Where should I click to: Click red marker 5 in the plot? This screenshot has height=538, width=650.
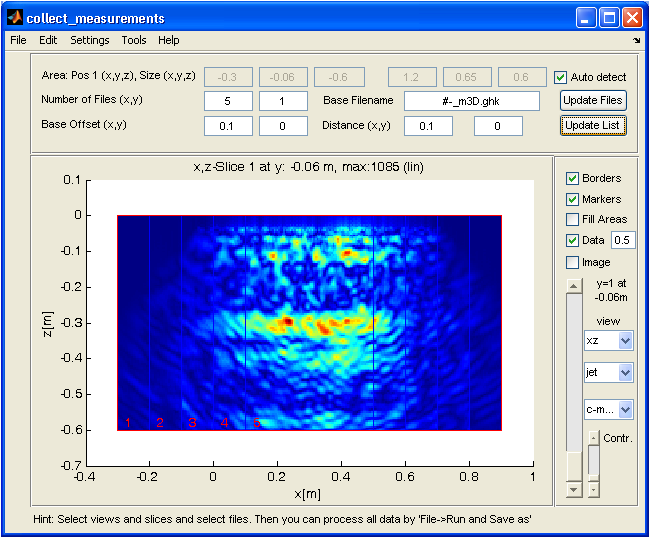tap(257, 422)
